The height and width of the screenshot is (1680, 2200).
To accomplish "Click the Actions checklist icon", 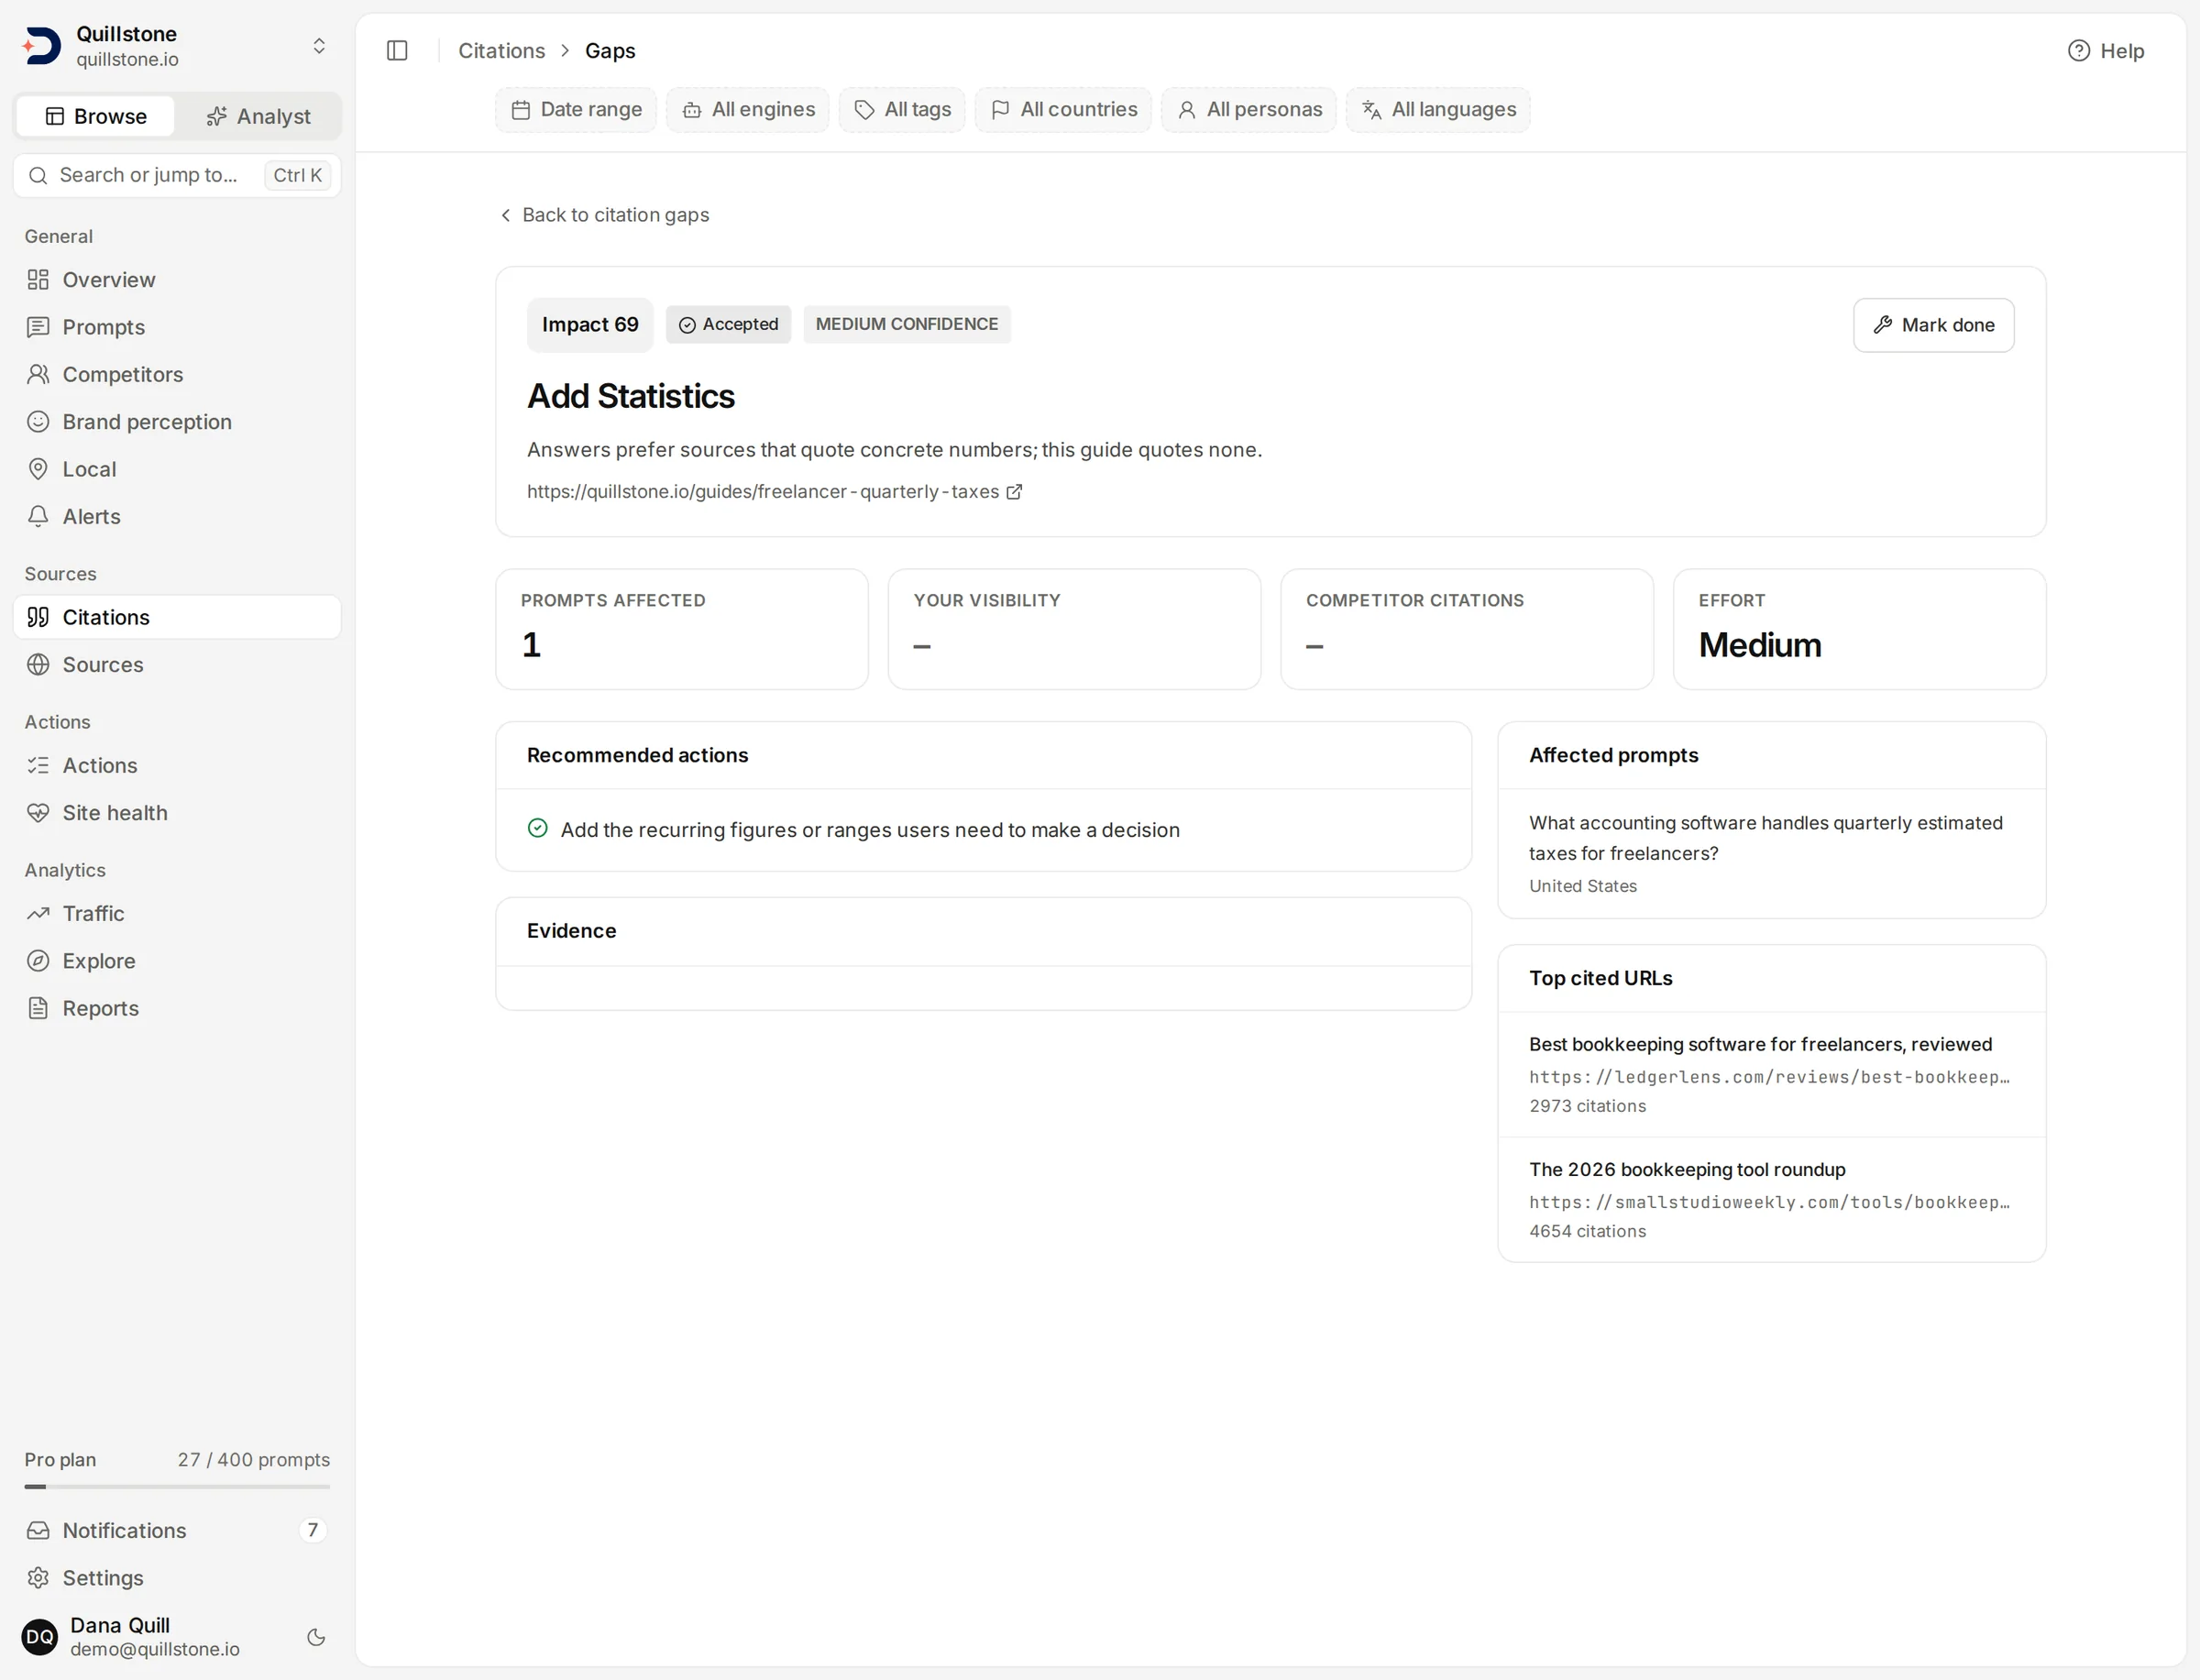I will 38,765.
